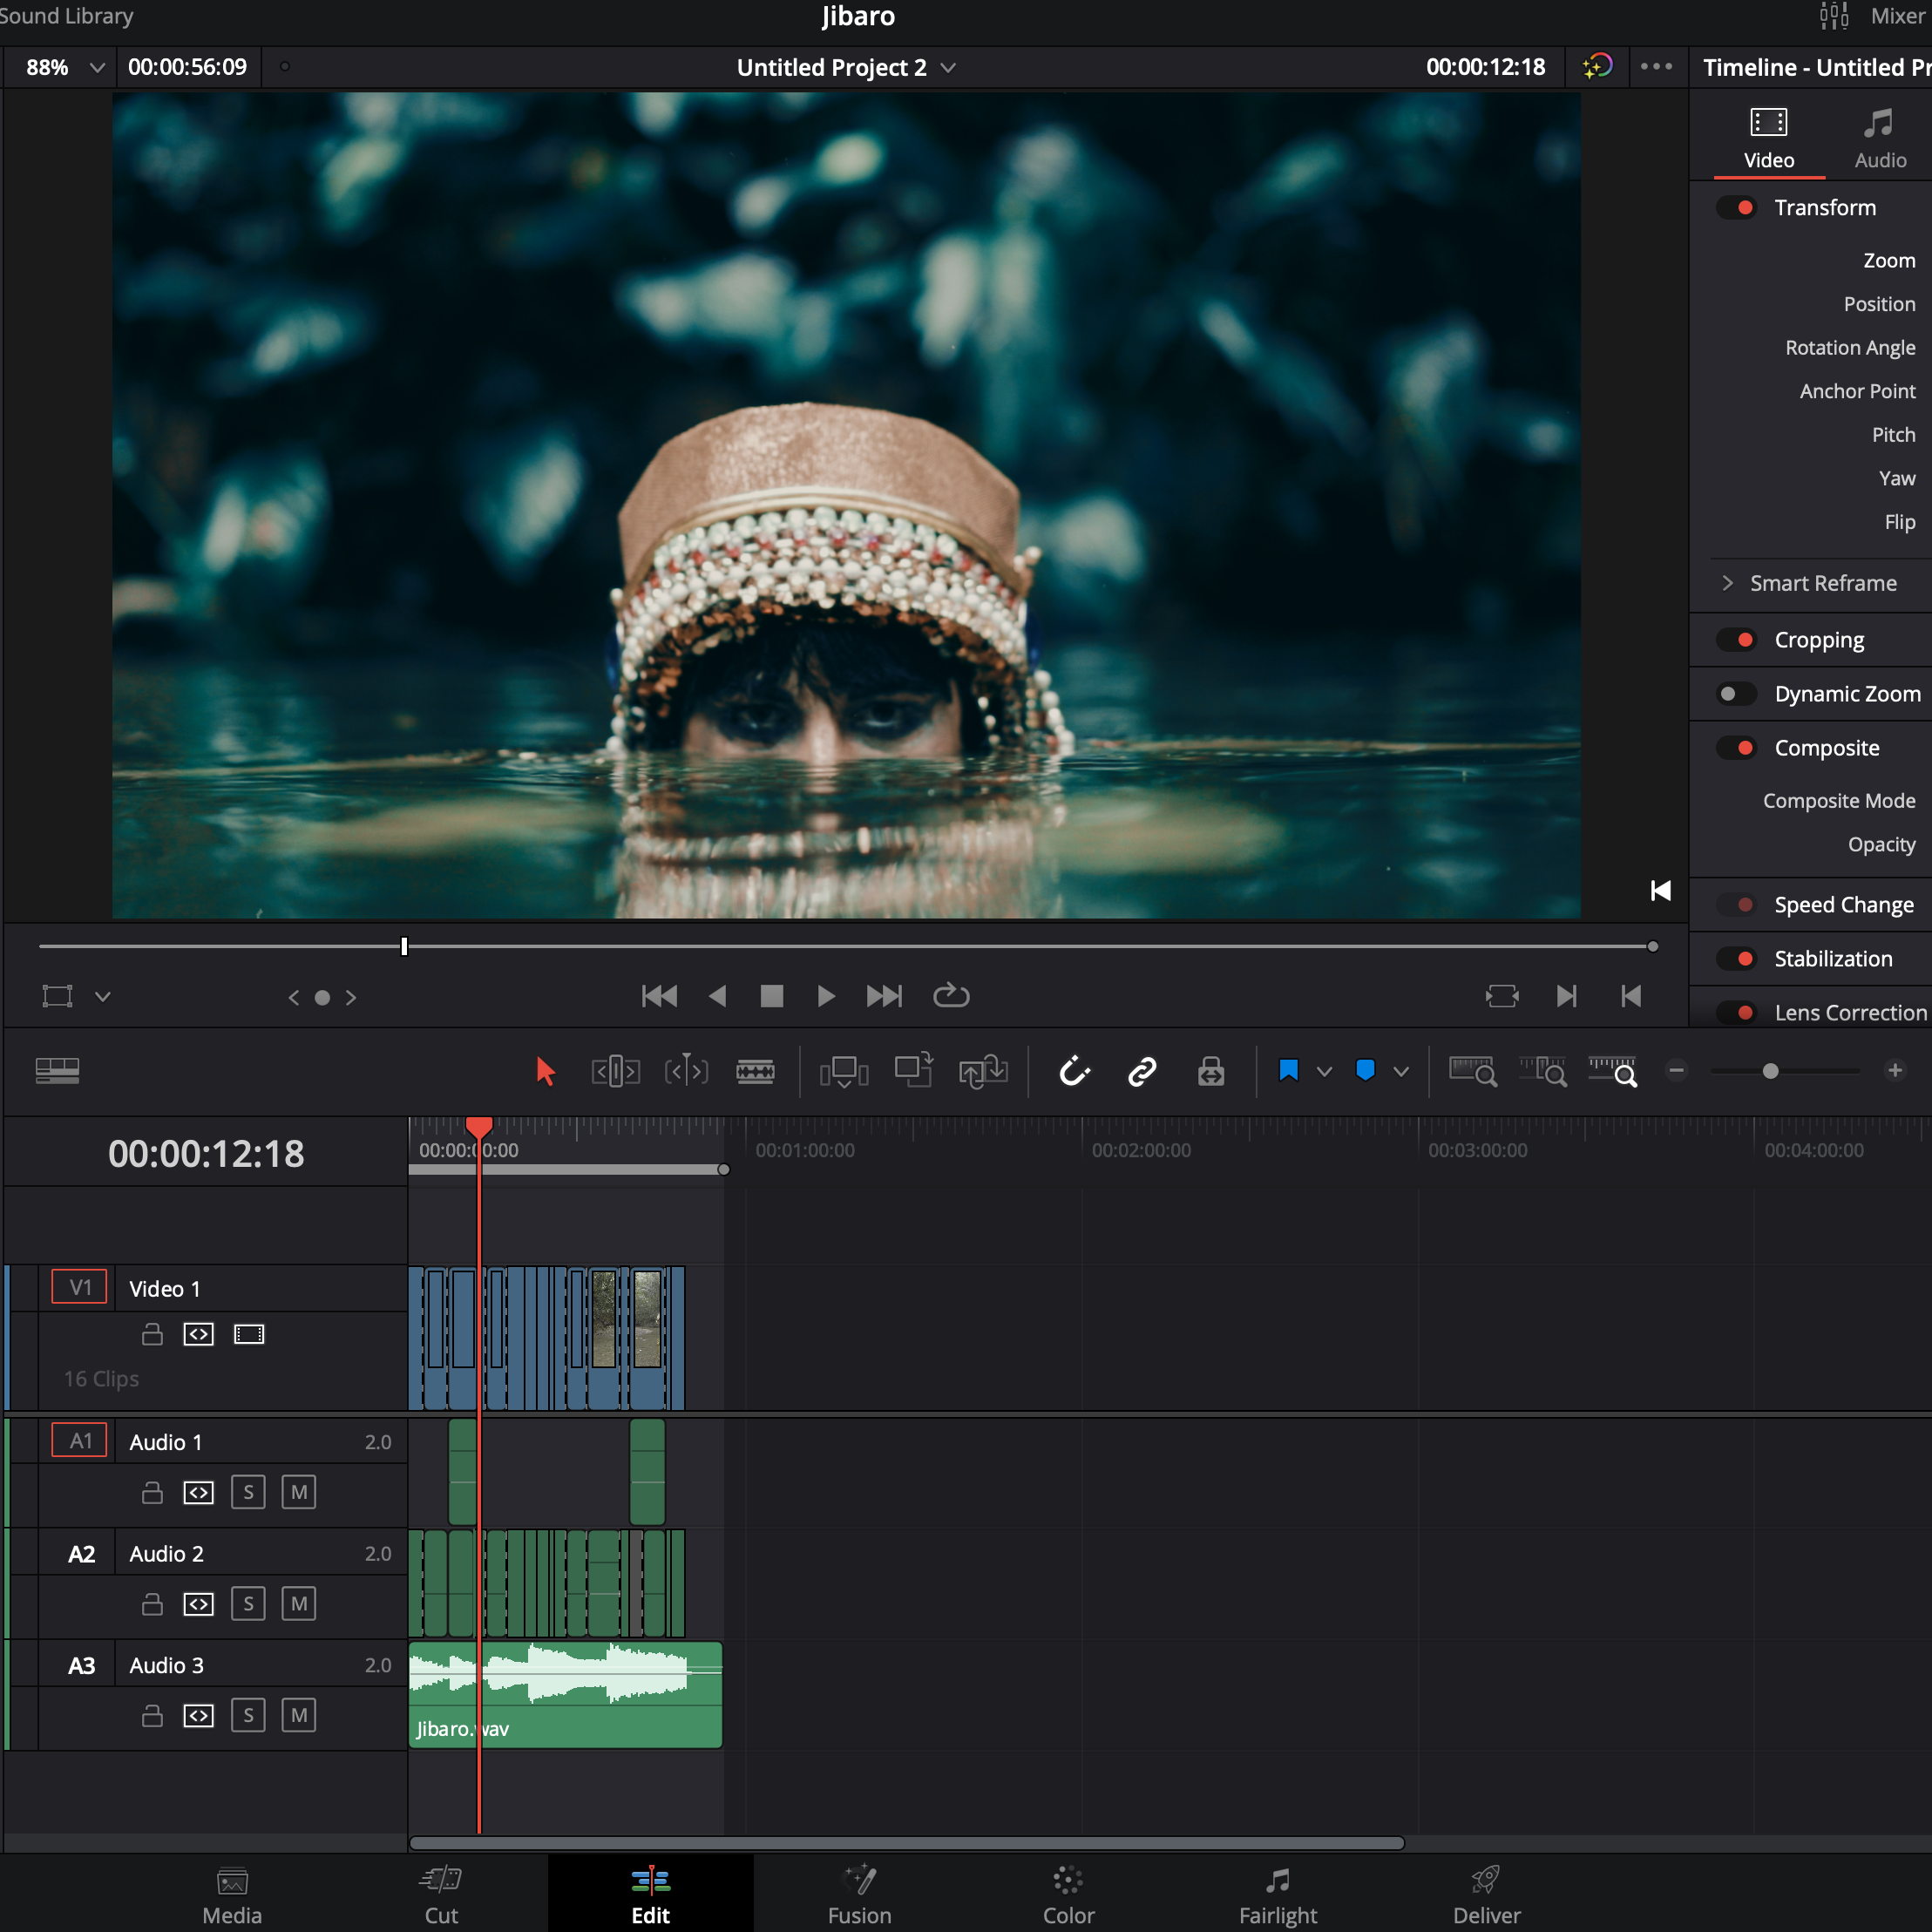The height and width of the screenshot is (1932, 1932).
Task: Enable the Dynamic Zoom toggle
Action: coord(1736,694)
